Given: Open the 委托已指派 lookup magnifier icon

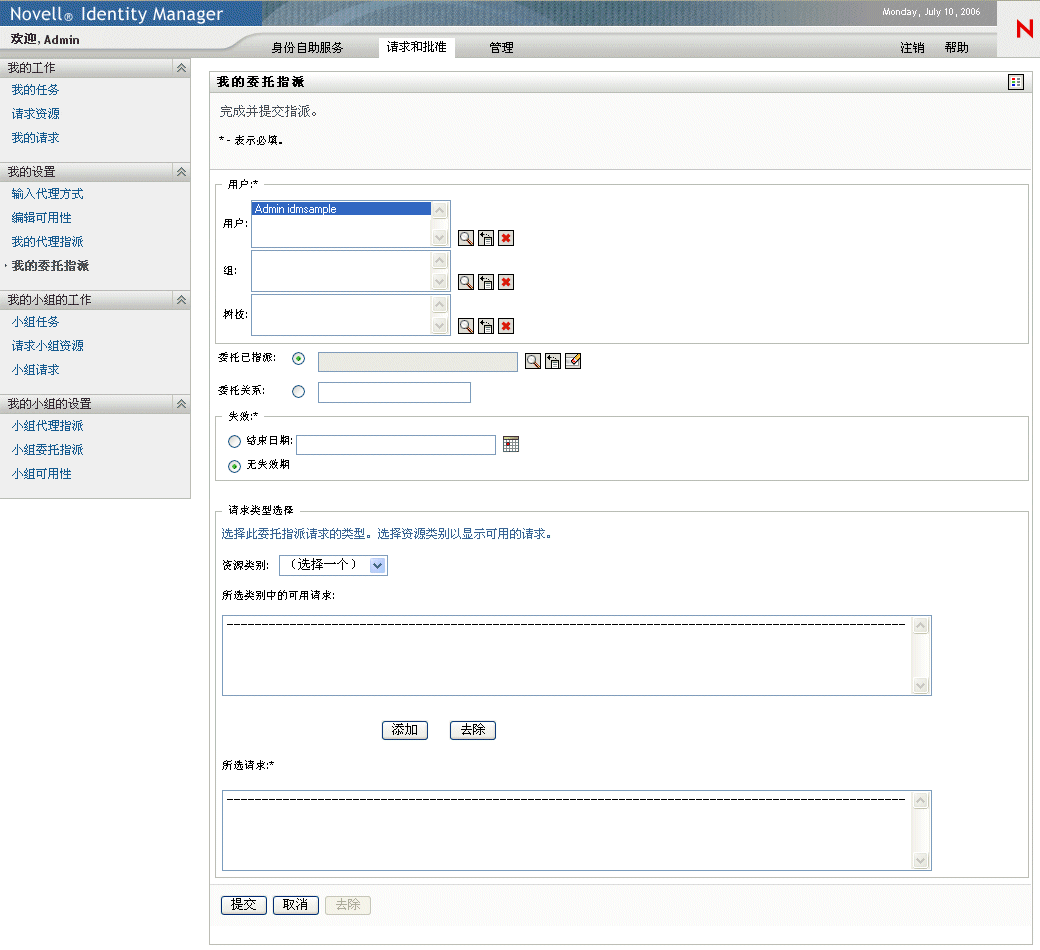Looking at the screenshot, I should coord(533,361).
